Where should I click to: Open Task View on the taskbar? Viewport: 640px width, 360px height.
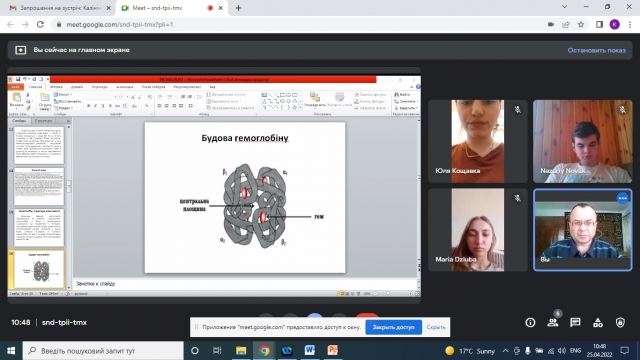pyautogui.click(x=217, y=350)
